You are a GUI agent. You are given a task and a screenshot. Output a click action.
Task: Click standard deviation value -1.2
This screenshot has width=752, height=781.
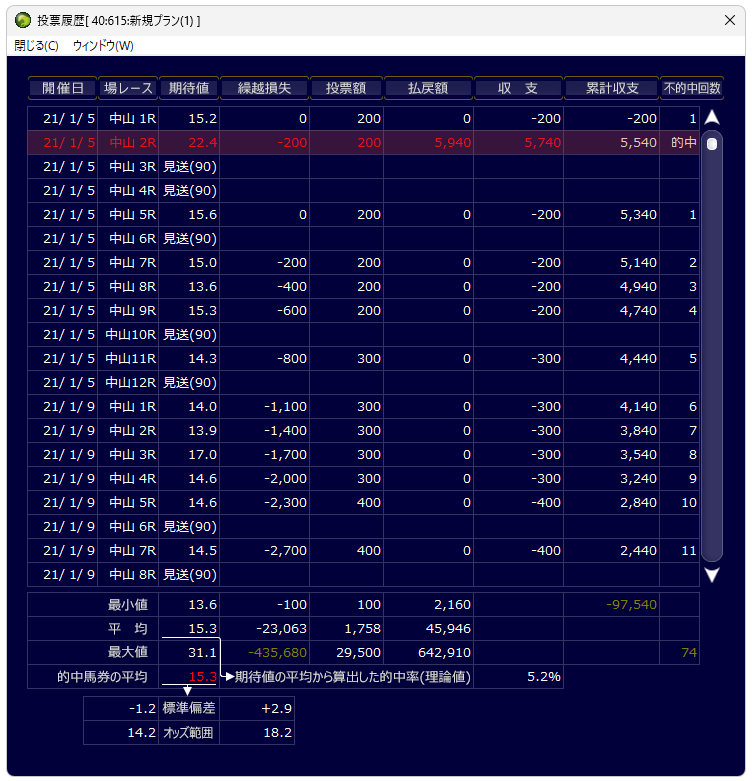[142, 708]
